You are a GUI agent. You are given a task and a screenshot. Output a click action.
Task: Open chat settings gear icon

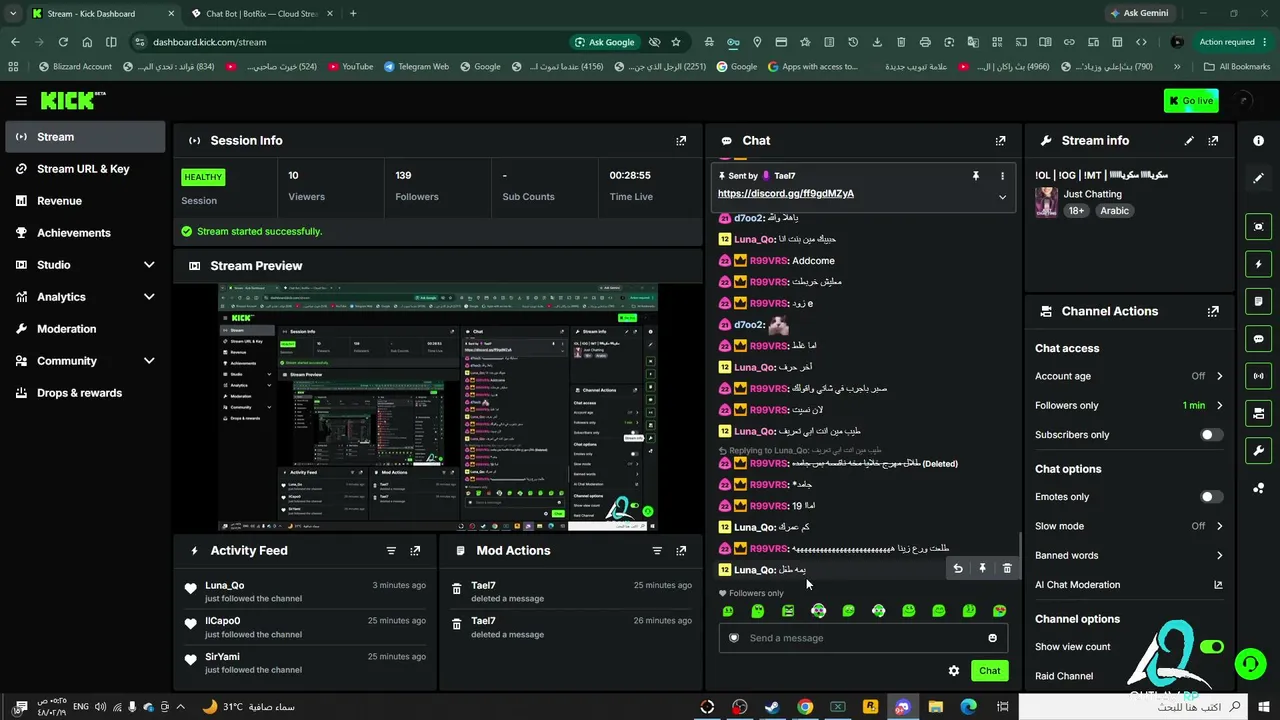954,671
